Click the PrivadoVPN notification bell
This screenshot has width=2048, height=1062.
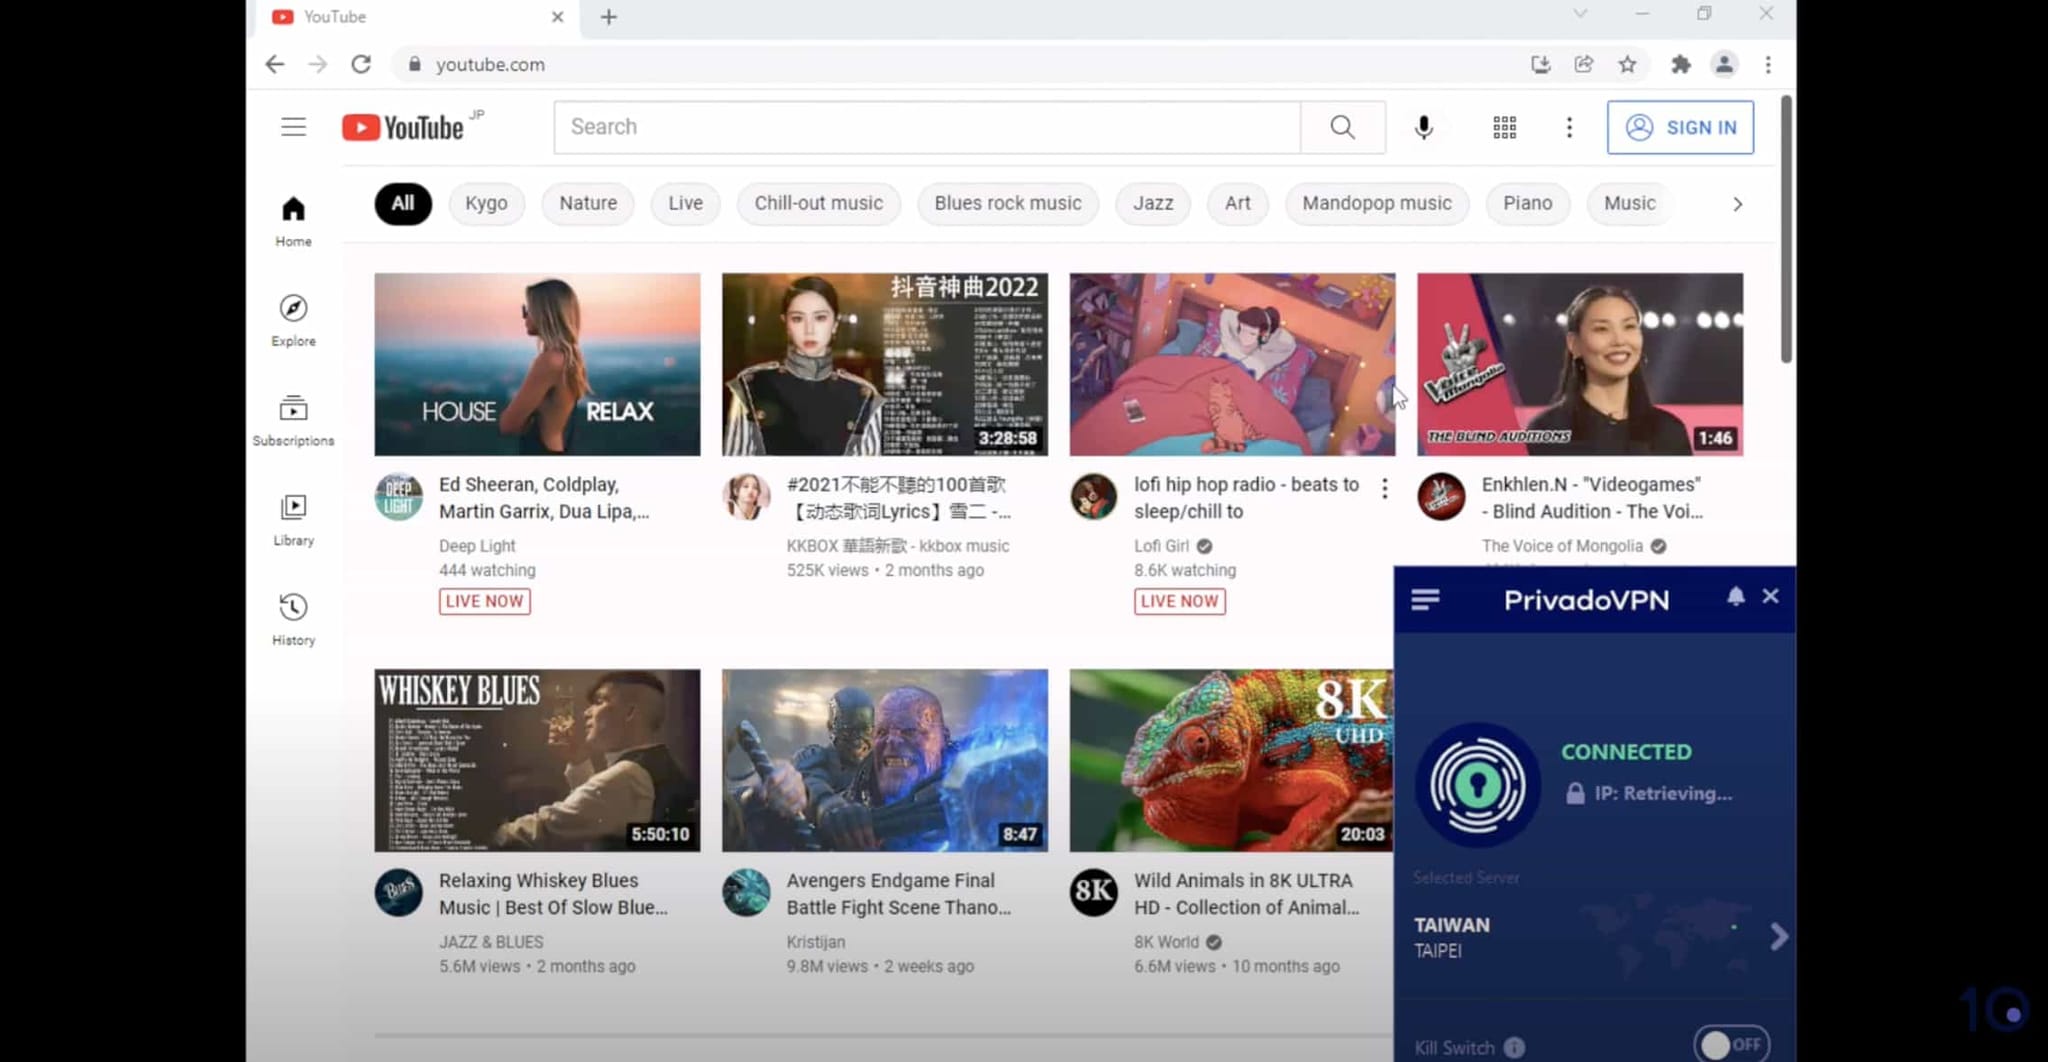pyautogui.click(x=1735, y=596)
